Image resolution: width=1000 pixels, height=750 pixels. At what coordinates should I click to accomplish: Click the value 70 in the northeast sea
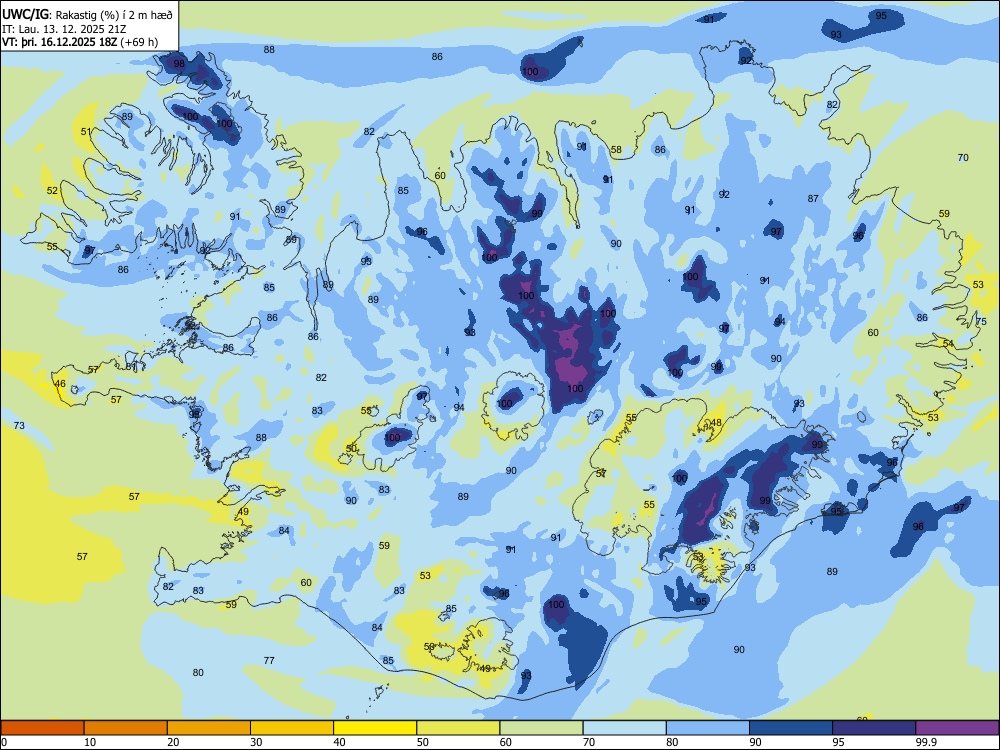point(963,158)
